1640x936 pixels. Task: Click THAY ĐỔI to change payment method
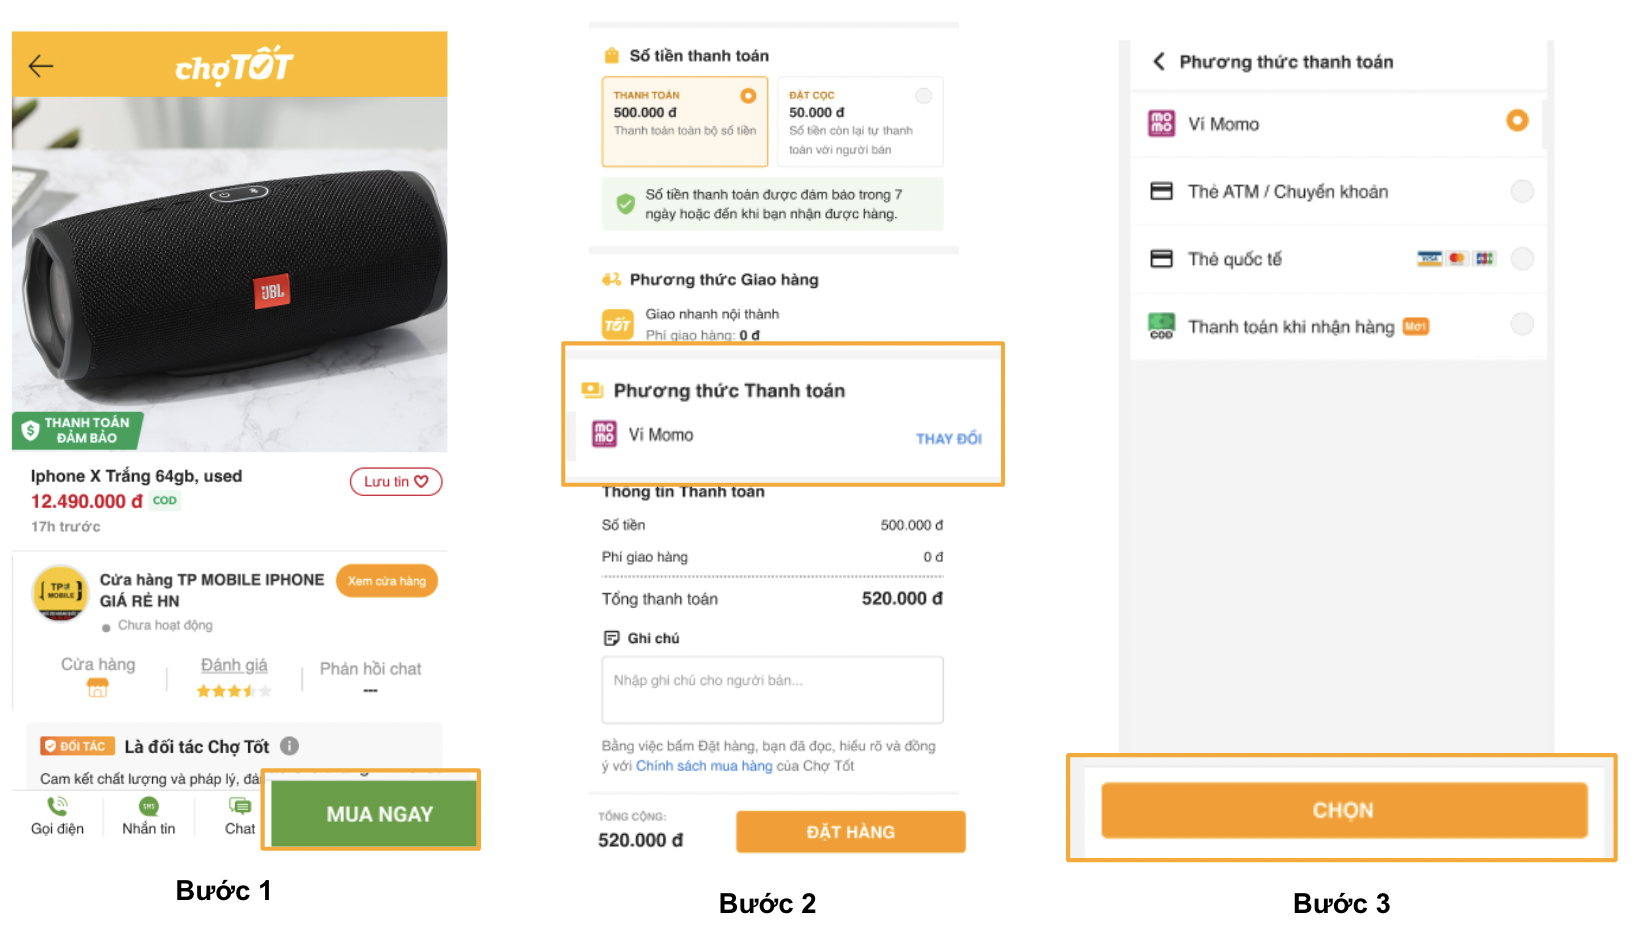pyautogui.click(x=949, y=439)
